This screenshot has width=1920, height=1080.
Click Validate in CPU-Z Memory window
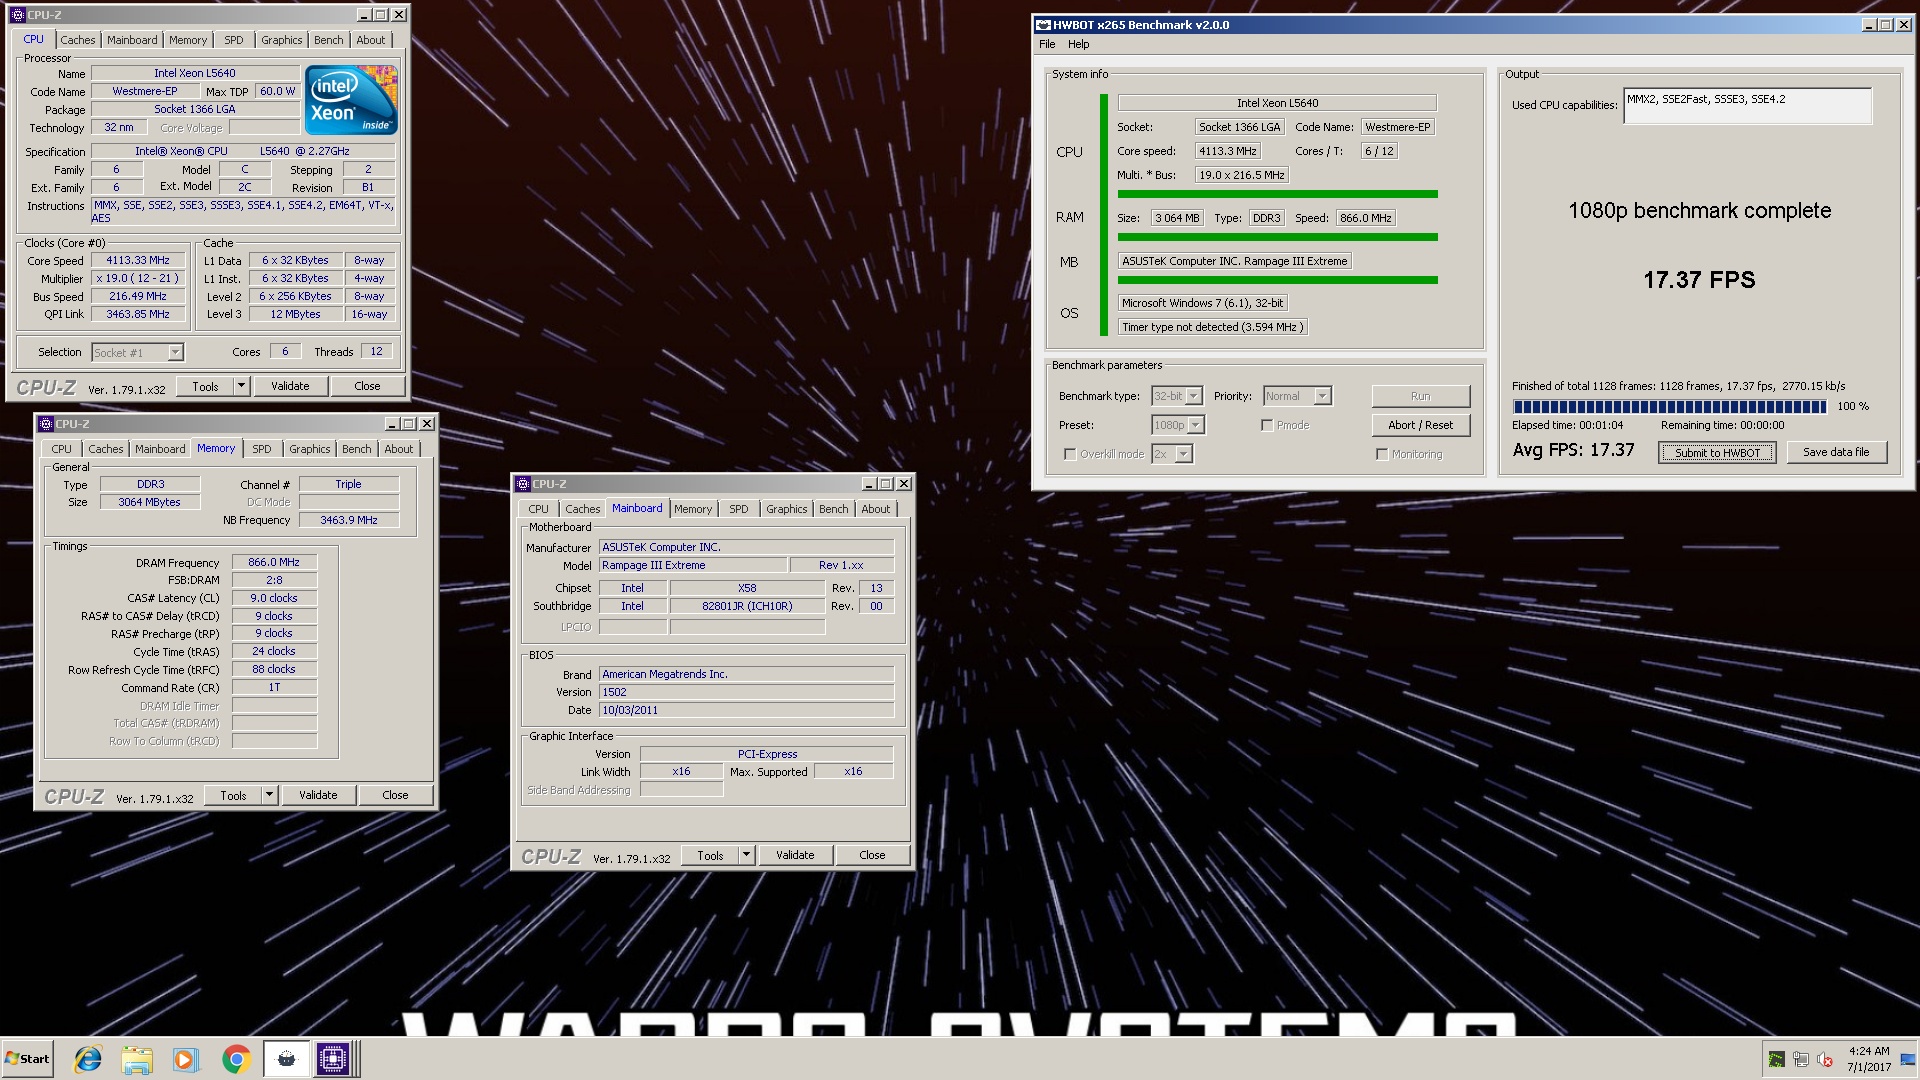coord(318,795)
